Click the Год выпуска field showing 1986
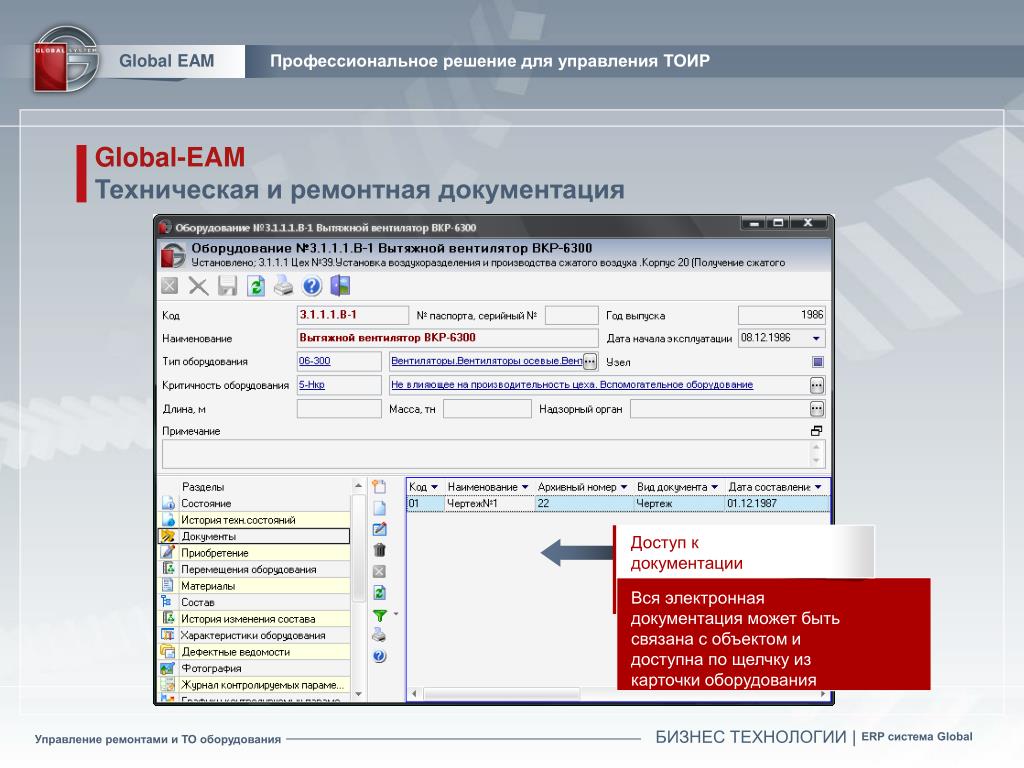This screenshot has width=1024, height=768. coord(782,315)
